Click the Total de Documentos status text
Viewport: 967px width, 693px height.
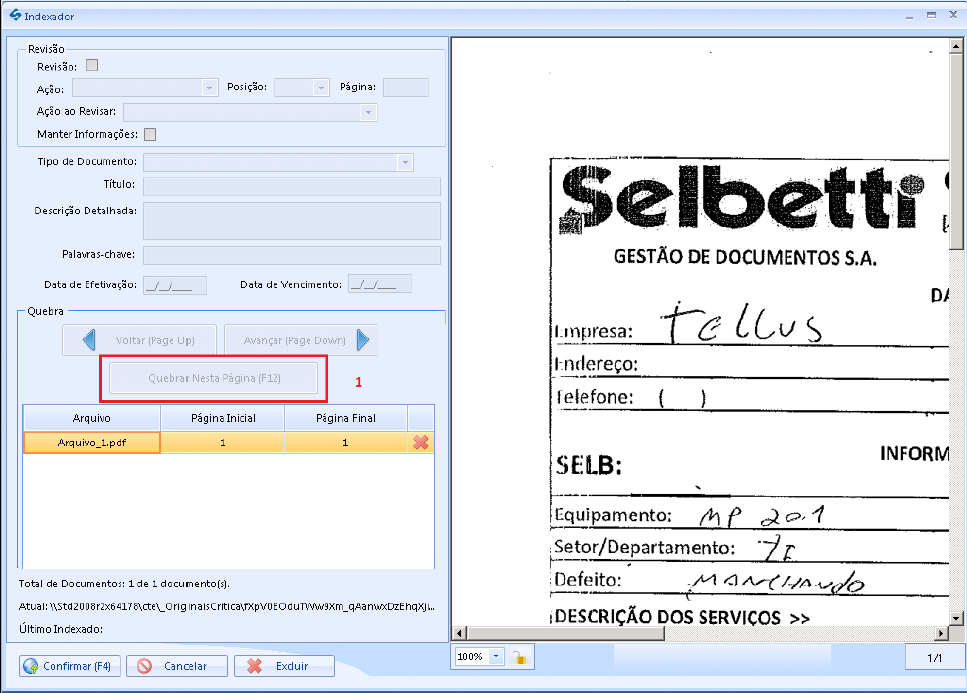pos(124,583)
